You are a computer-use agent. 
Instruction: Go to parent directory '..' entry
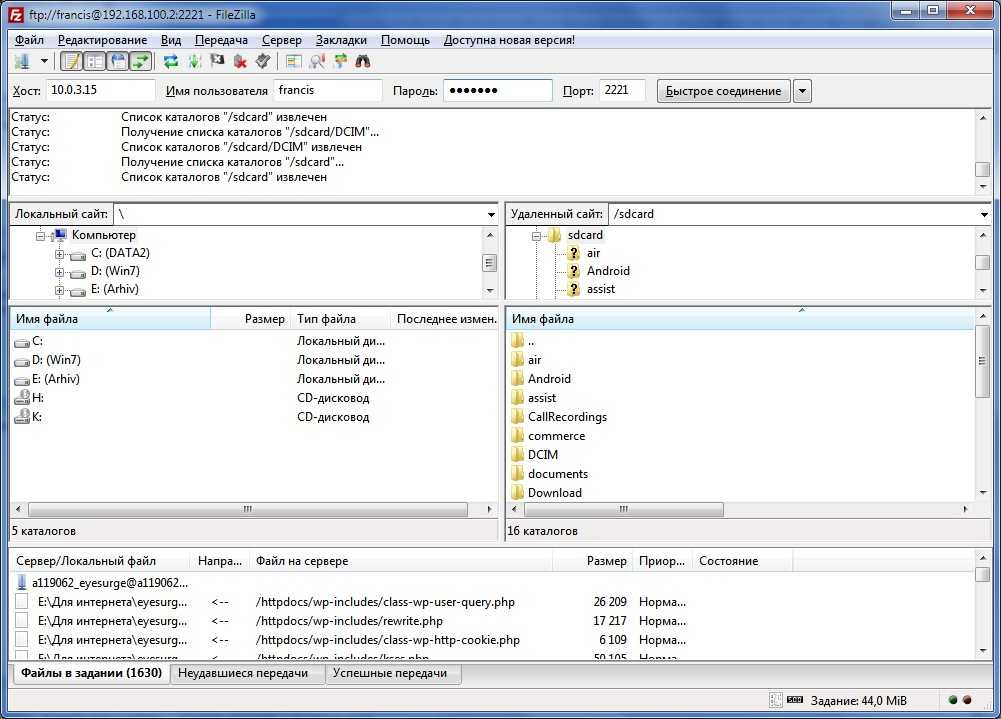point(531,342)
